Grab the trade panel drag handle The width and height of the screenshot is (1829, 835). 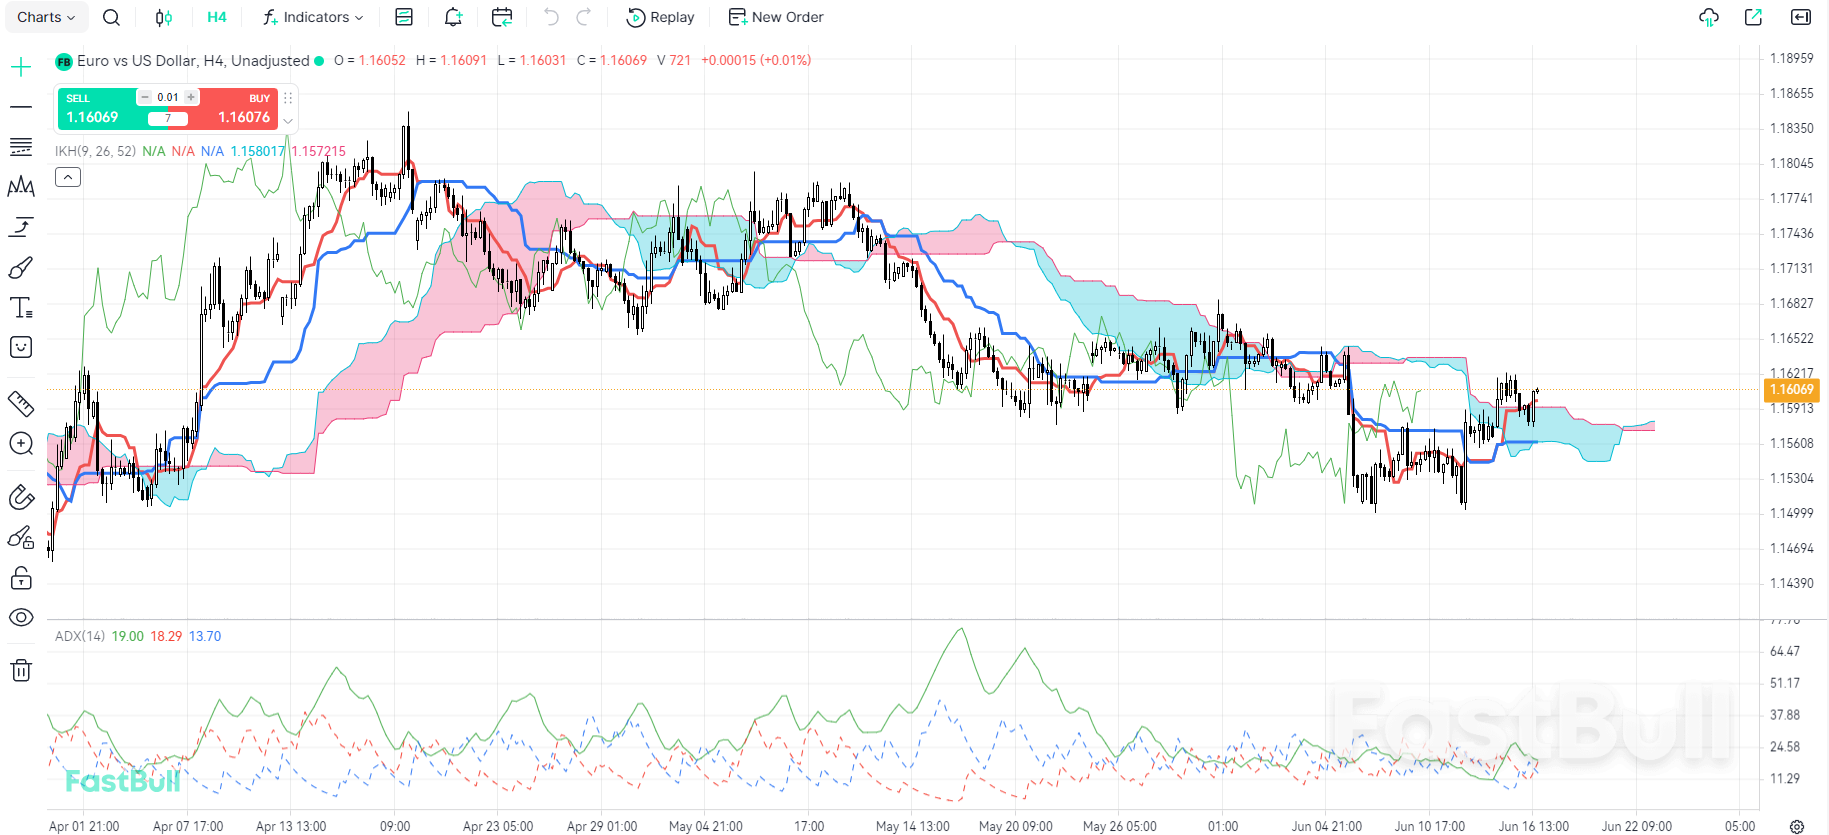pyautogui.click(x=288, y=98)
